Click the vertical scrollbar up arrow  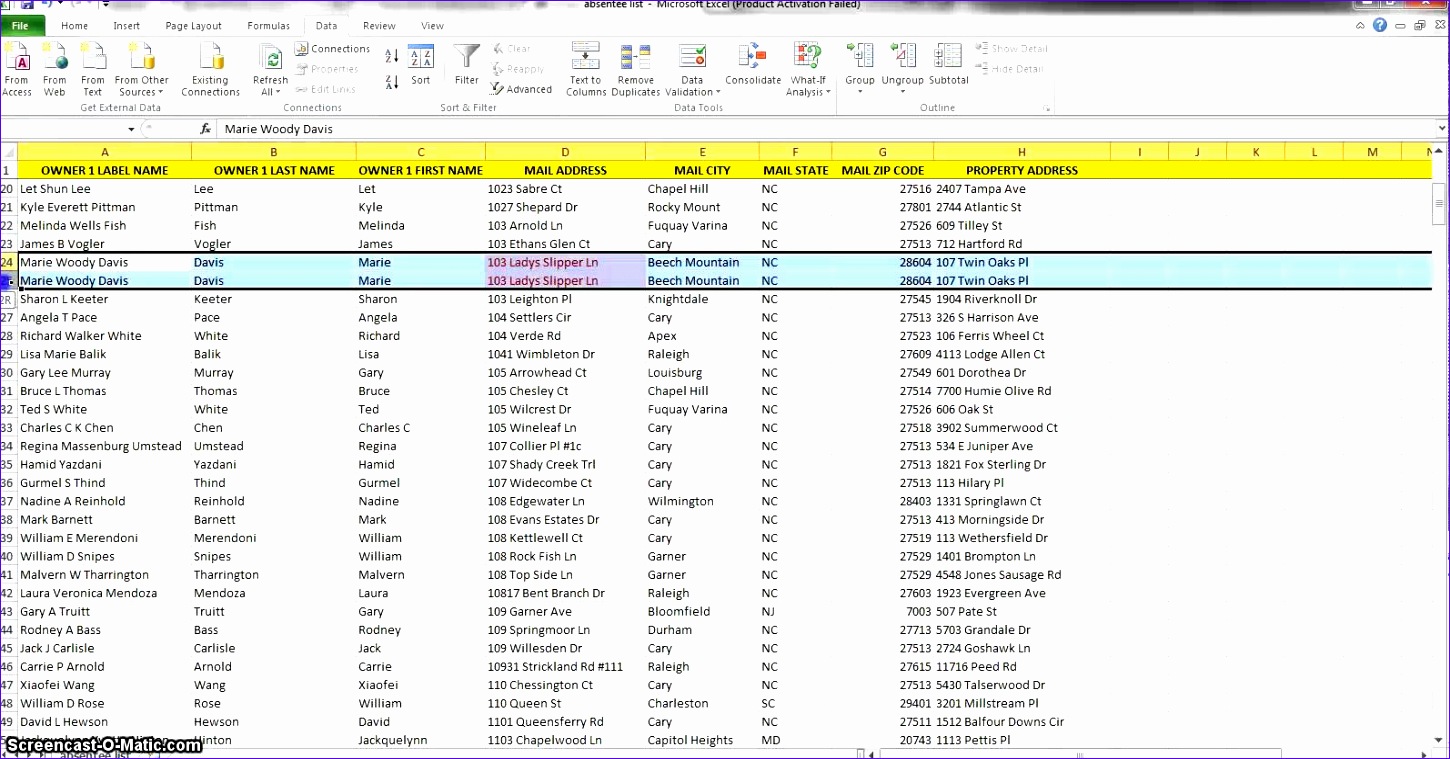(1439, 149)
